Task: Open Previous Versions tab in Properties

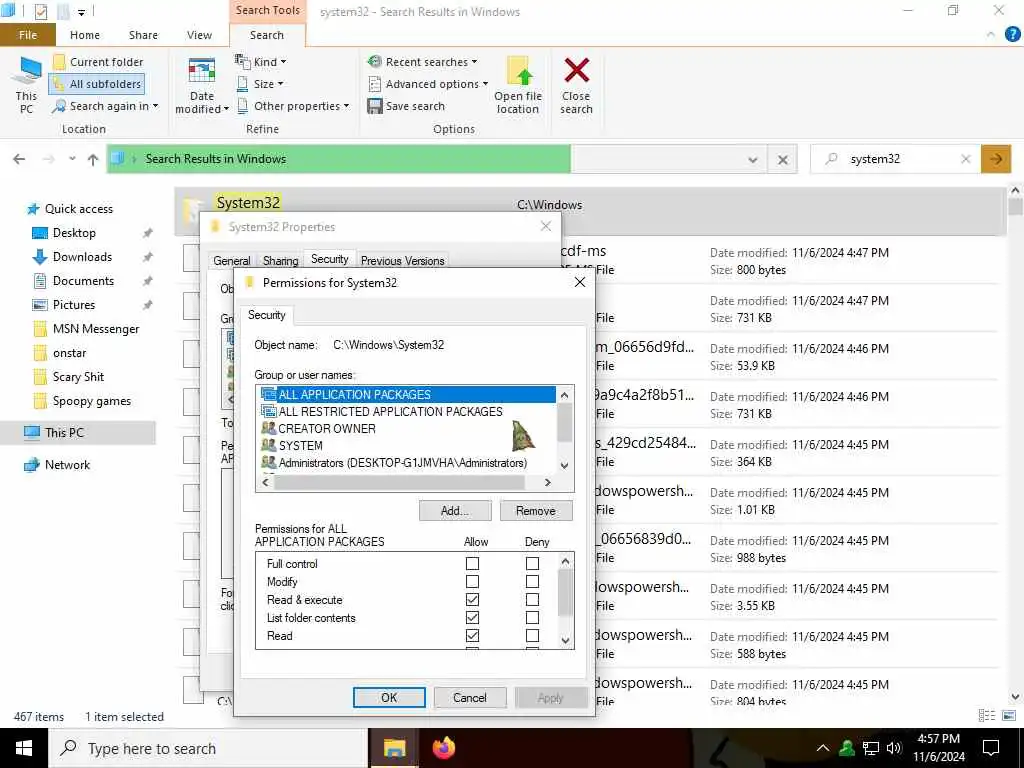Action: coord(402,261)
